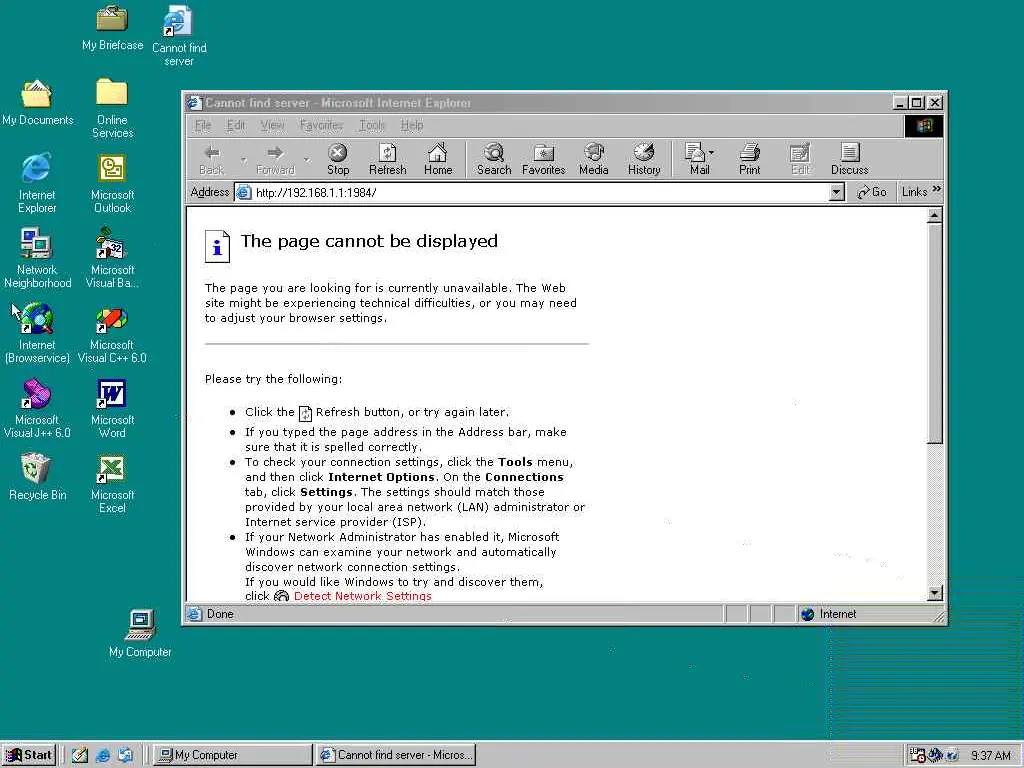The height and width of the screenshot is (768, 1024).
Task: Click the scrollbar up arrow
Action: [x=935, y=215]
